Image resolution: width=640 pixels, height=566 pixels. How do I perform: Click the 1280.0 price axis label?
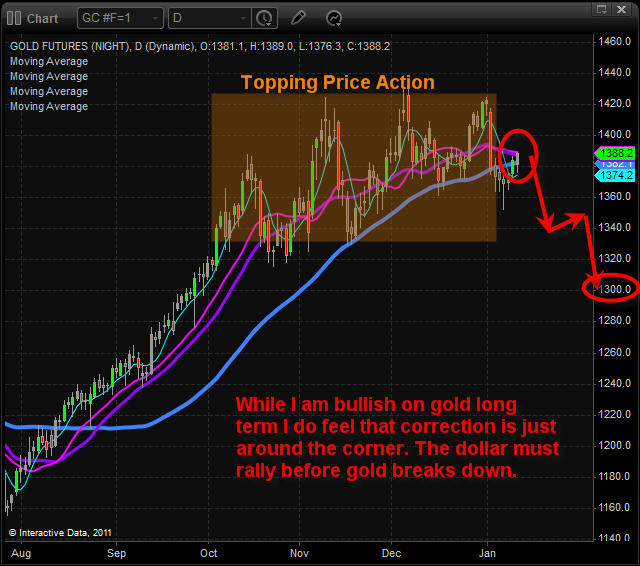tap(615, 320)
